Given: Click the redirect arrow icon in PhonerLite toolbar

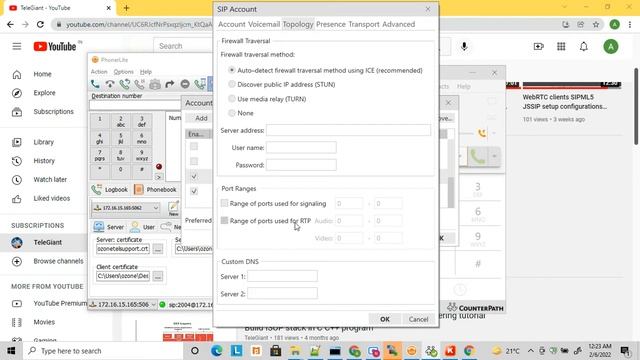Looking at the screenshot, I should 170,84.
